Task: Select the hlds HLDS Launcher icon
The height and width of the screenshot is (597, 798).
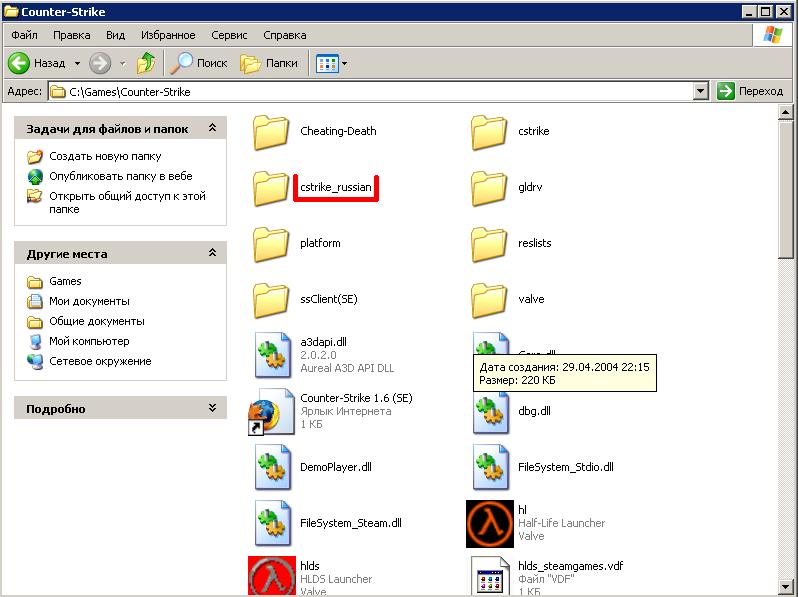Action: point(271,575)
